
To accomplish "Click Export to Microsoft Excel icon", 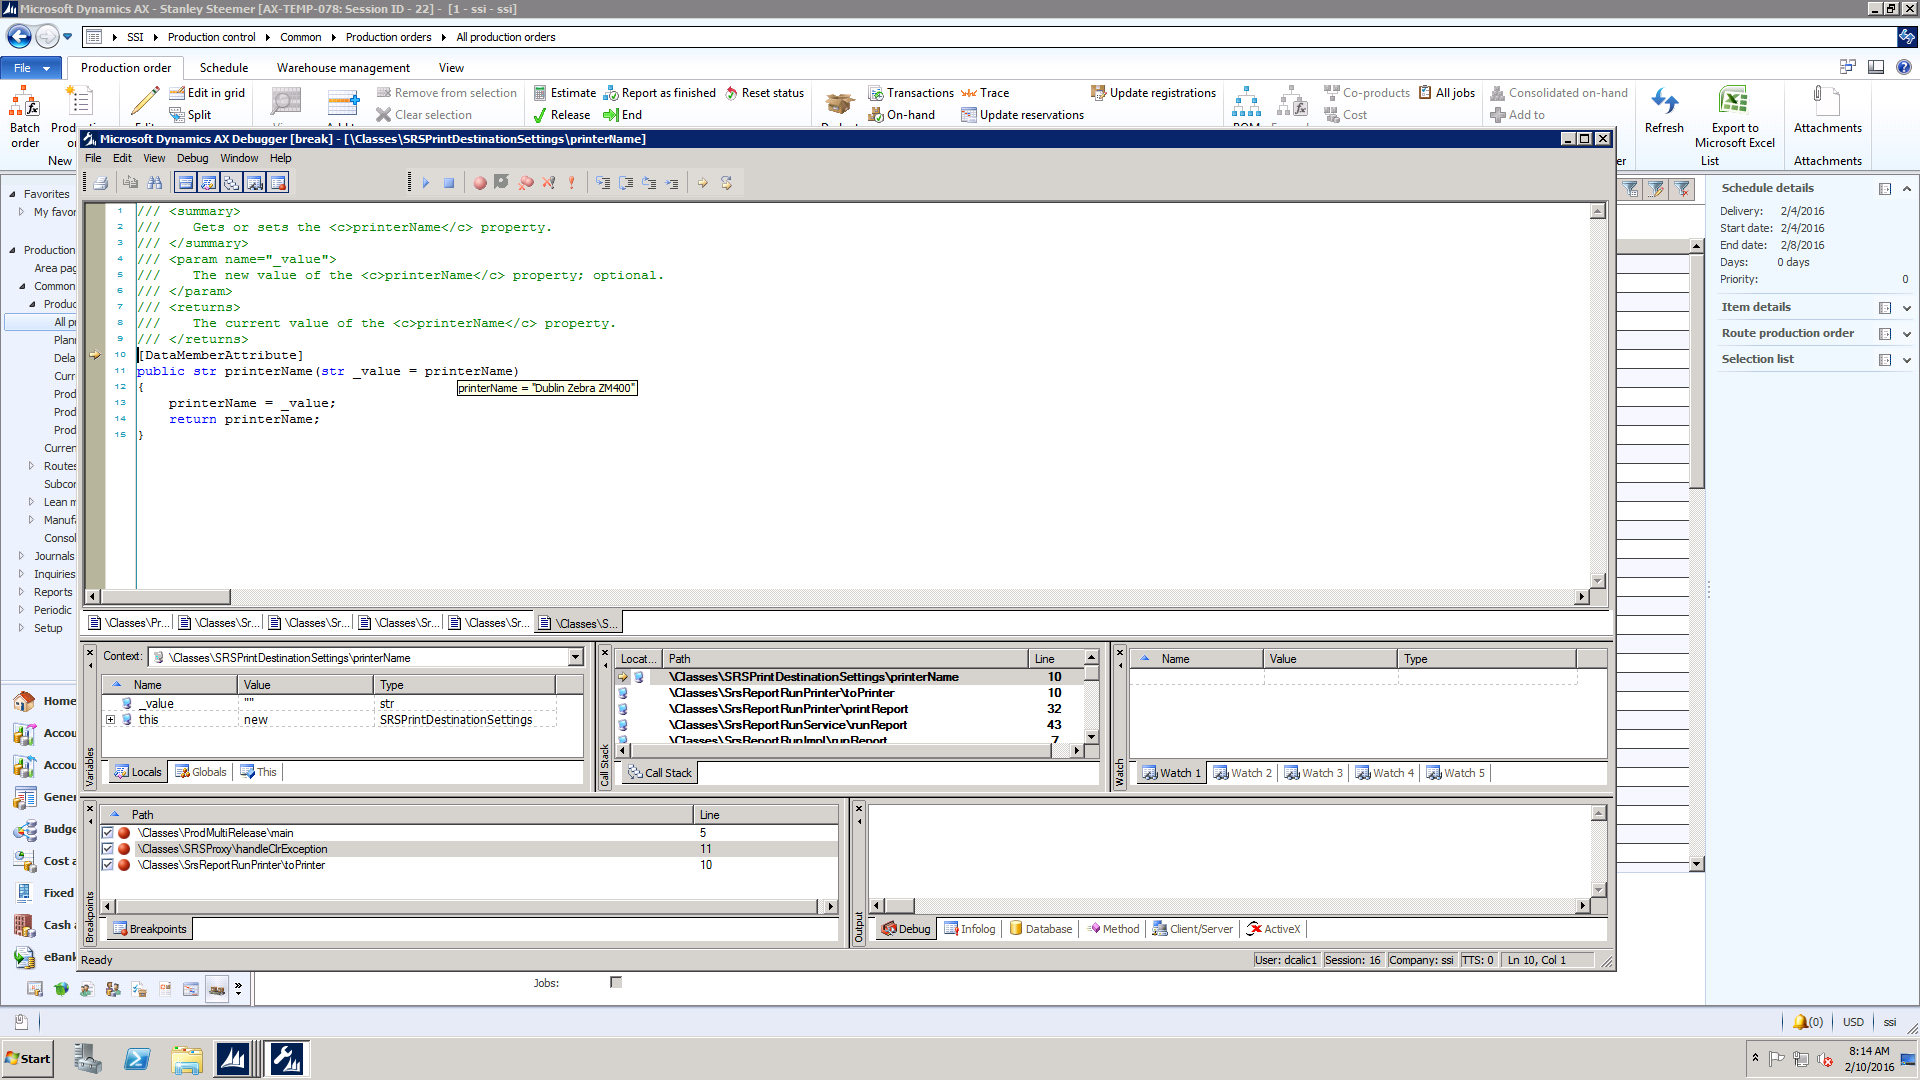I will [1733, 101].
